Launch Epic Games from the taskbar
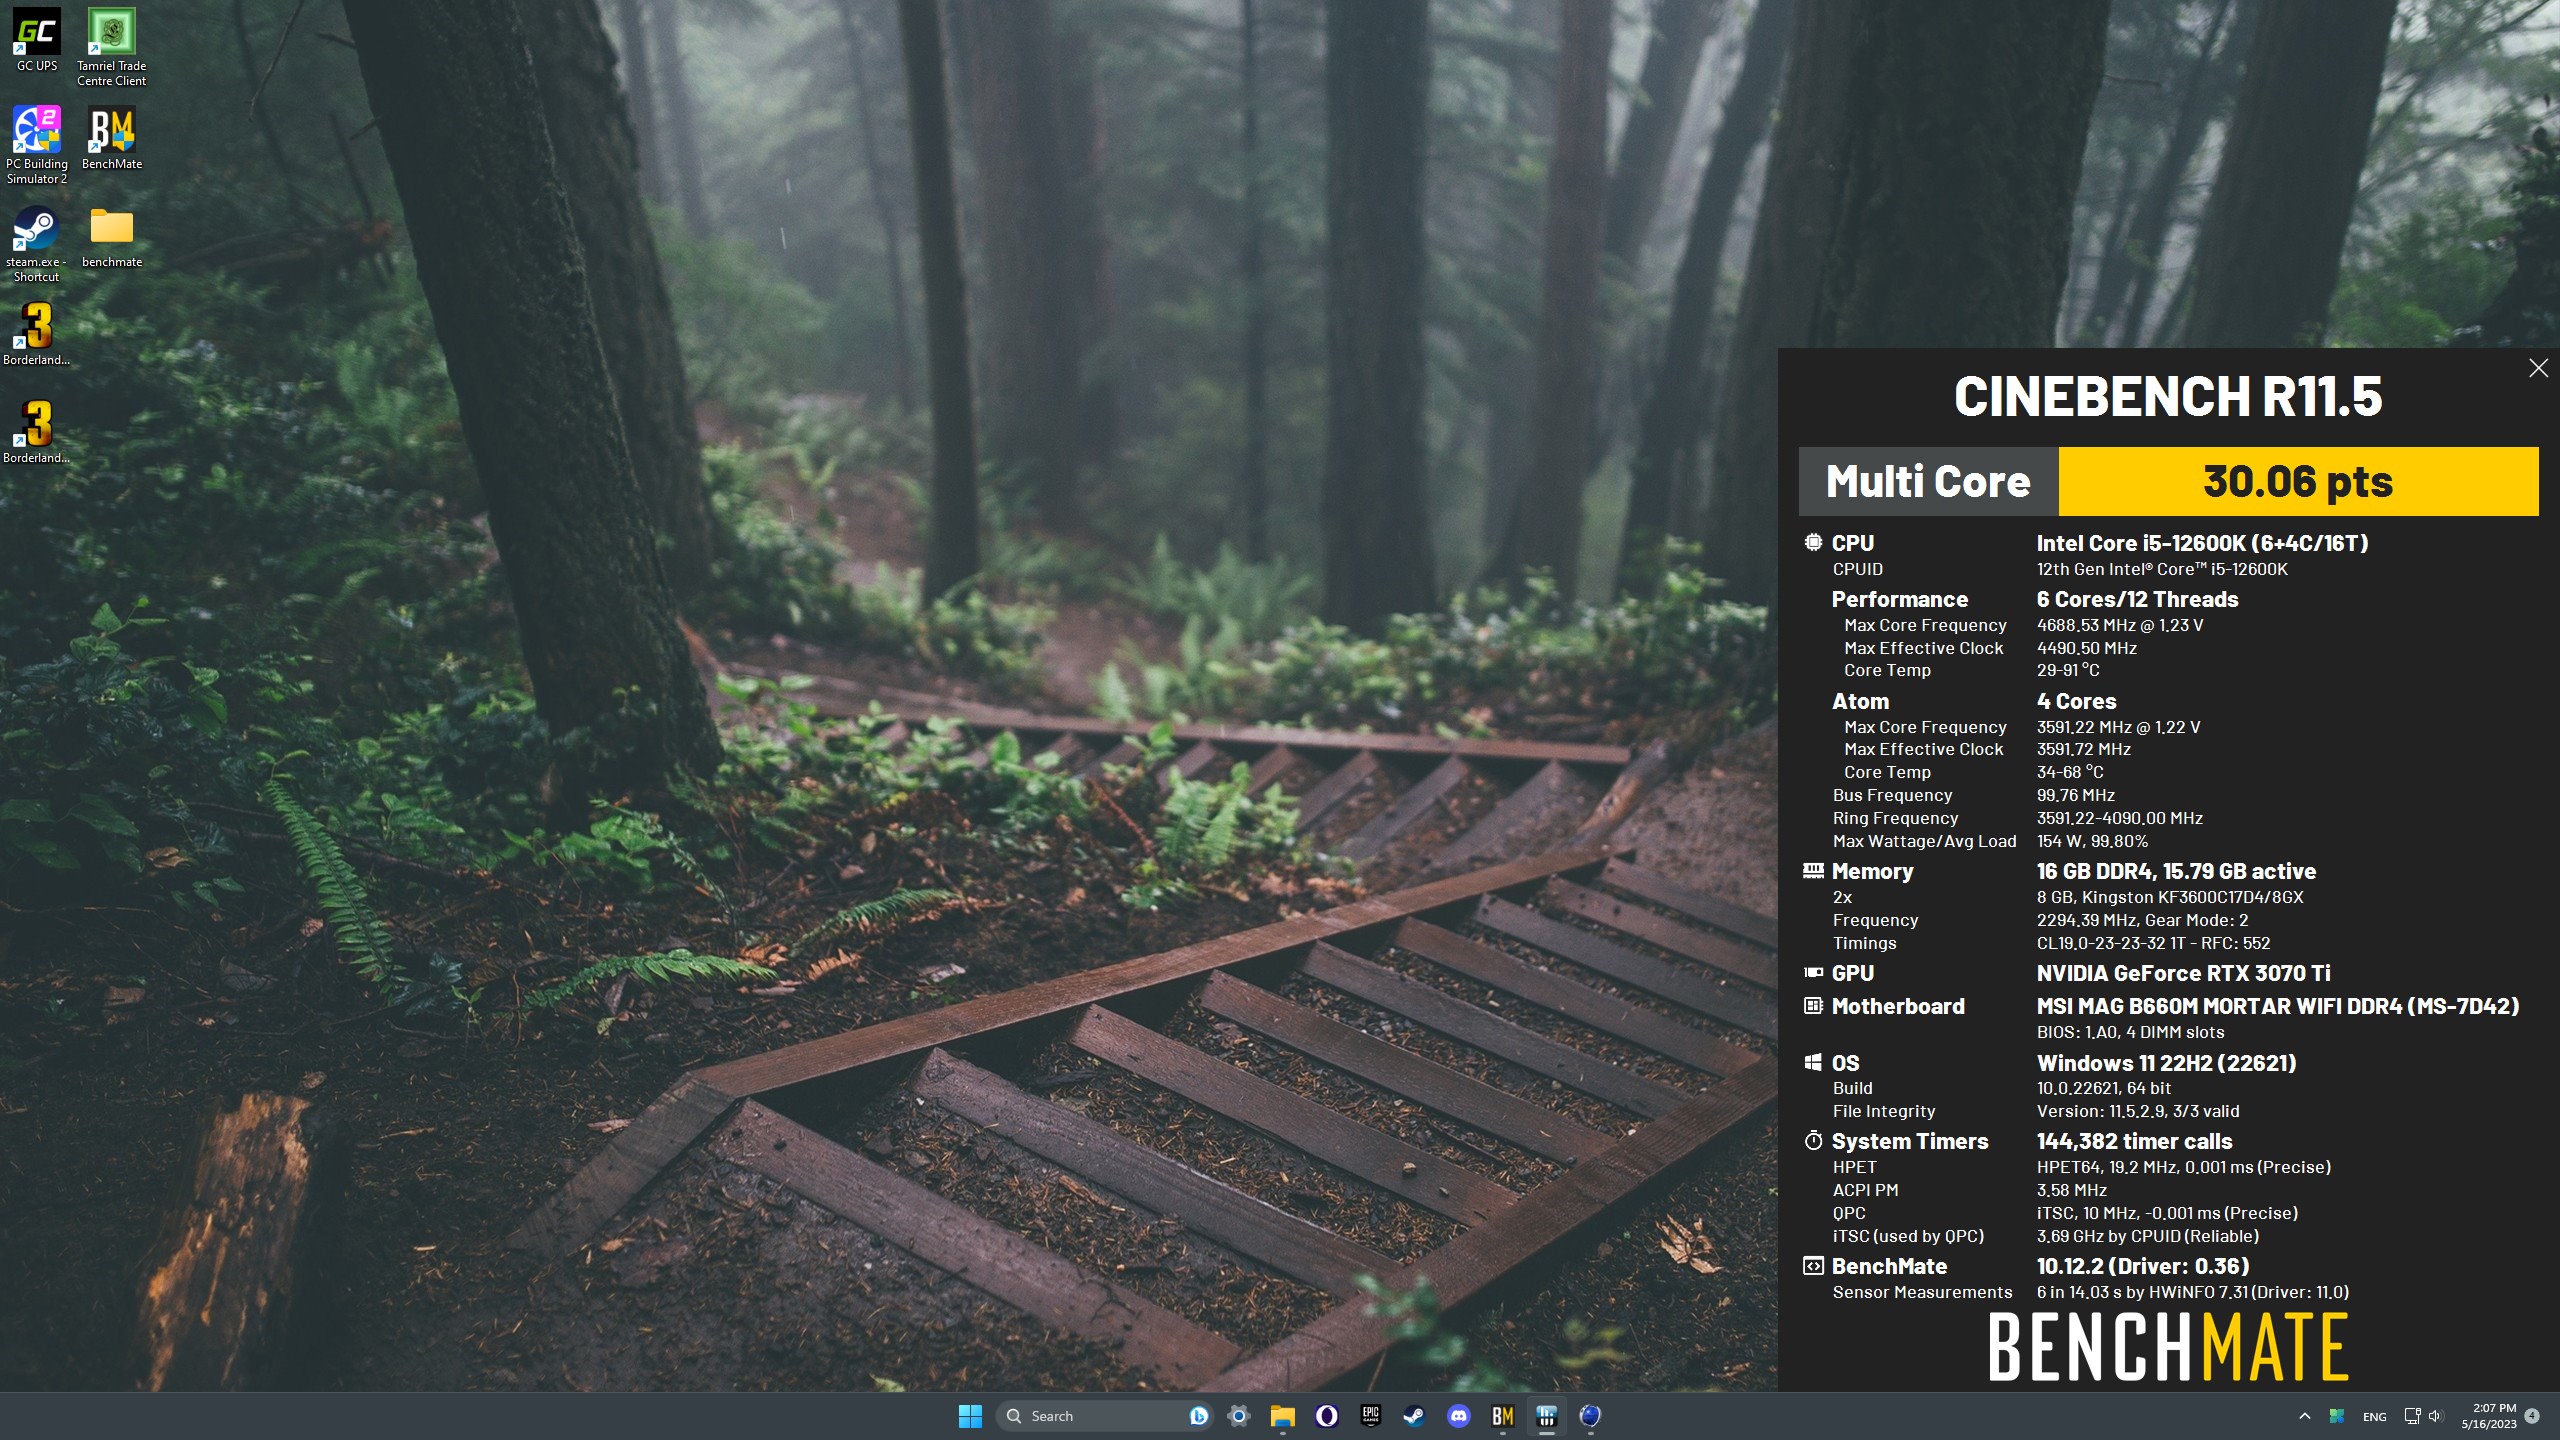Screen dimensions: 2560x1440 [1371, 1416]
